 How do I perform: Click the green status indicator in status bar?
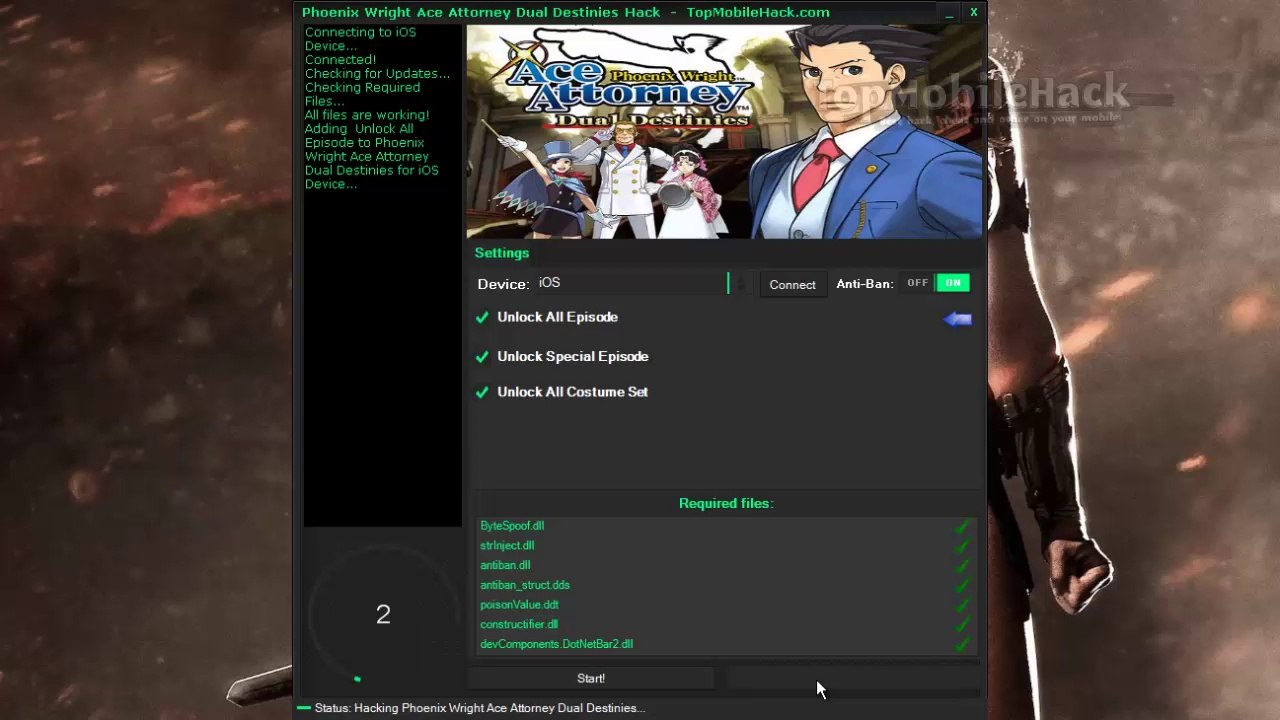coord(303,708)
